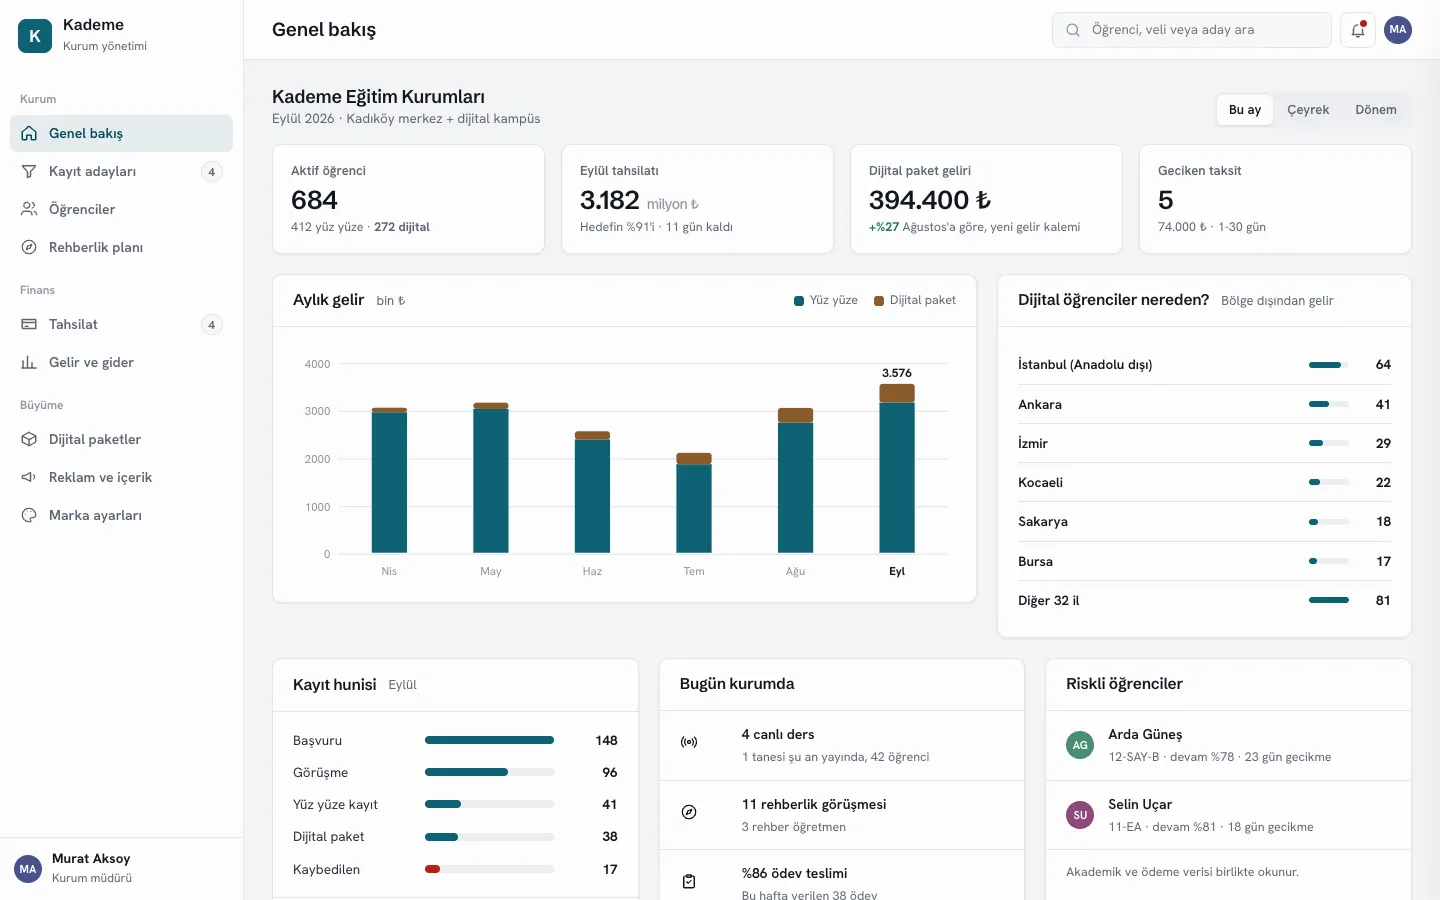This screenshot has width=1440, height=900.
Task: Click the Kayıt adayları count badge
Action: click(x=211, y=172)
